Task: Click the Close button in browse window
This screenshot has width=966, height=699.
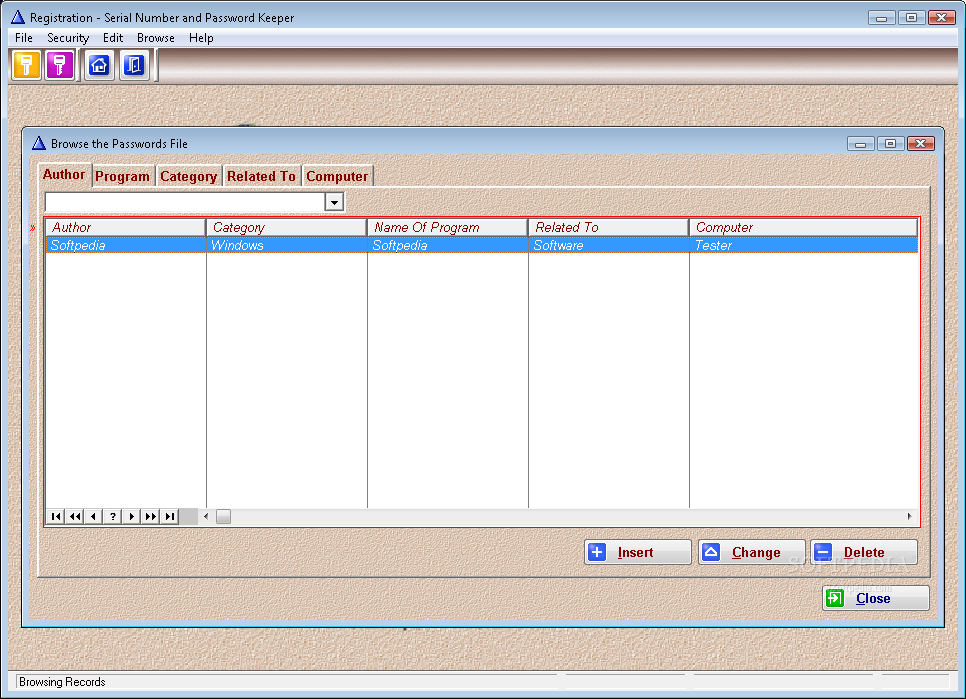Action: pos(875,598)
